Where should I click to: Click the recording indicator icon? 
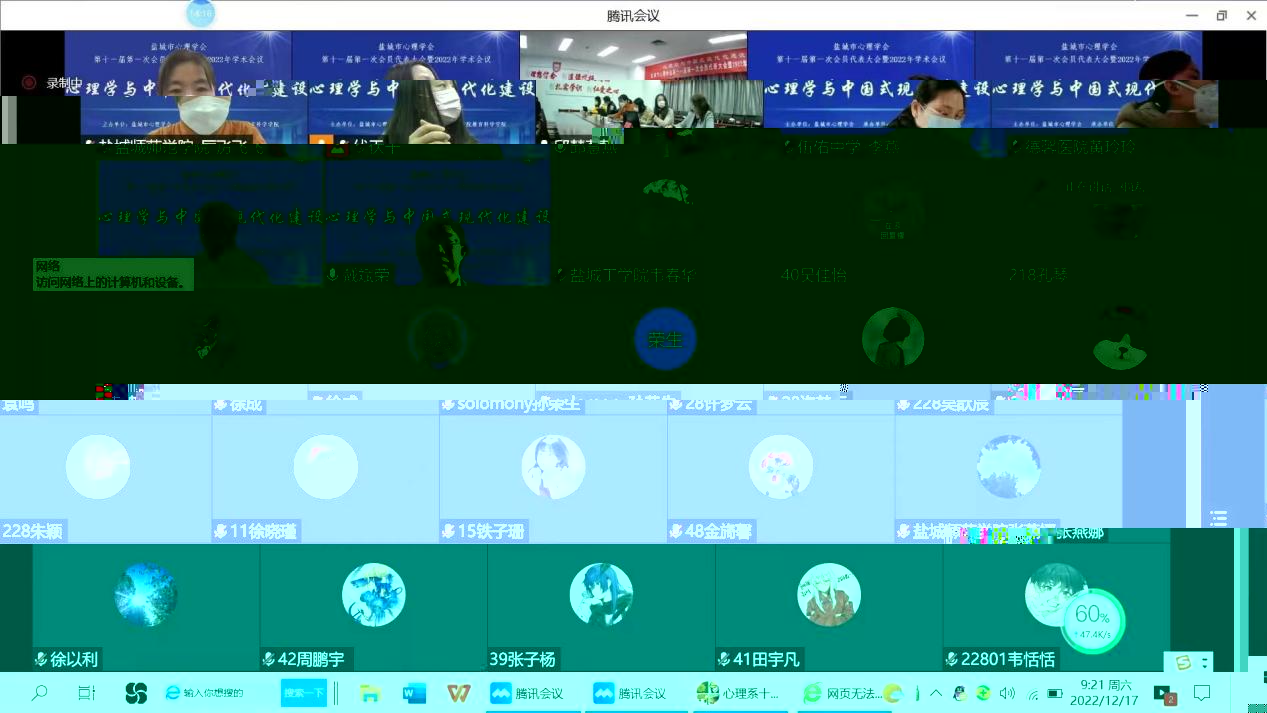tap(29, 83)
